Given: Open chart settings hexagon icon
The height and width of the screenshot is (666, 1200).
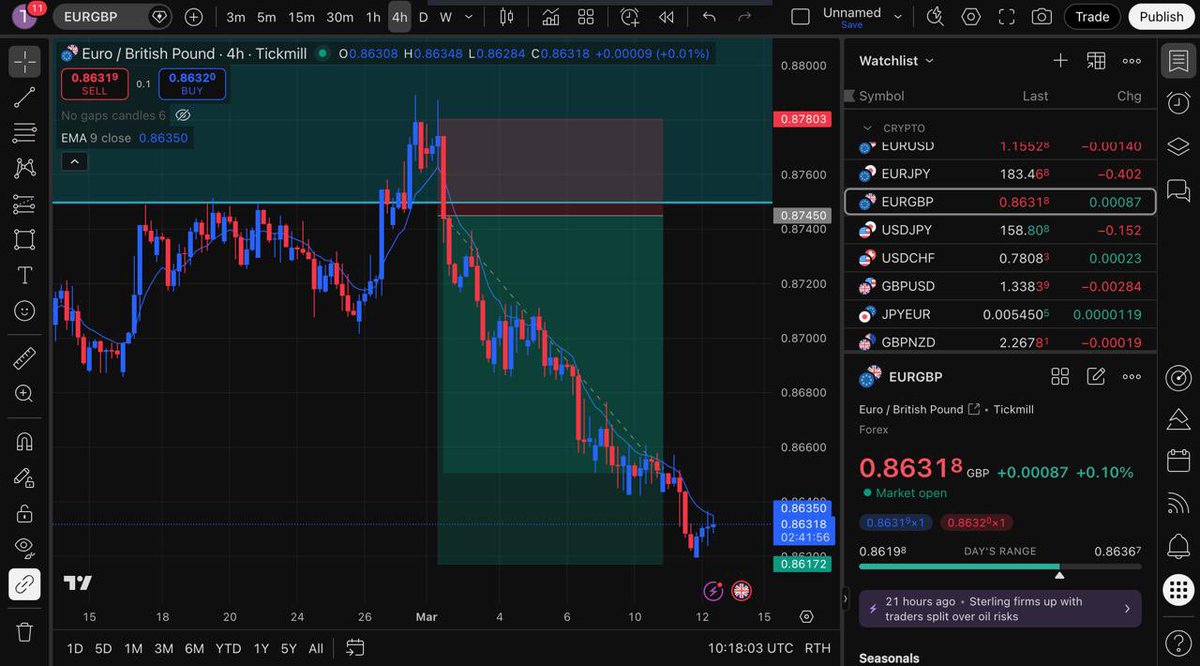Looking at the screenshot, I should pyautogui.click(x=971, y=17).
